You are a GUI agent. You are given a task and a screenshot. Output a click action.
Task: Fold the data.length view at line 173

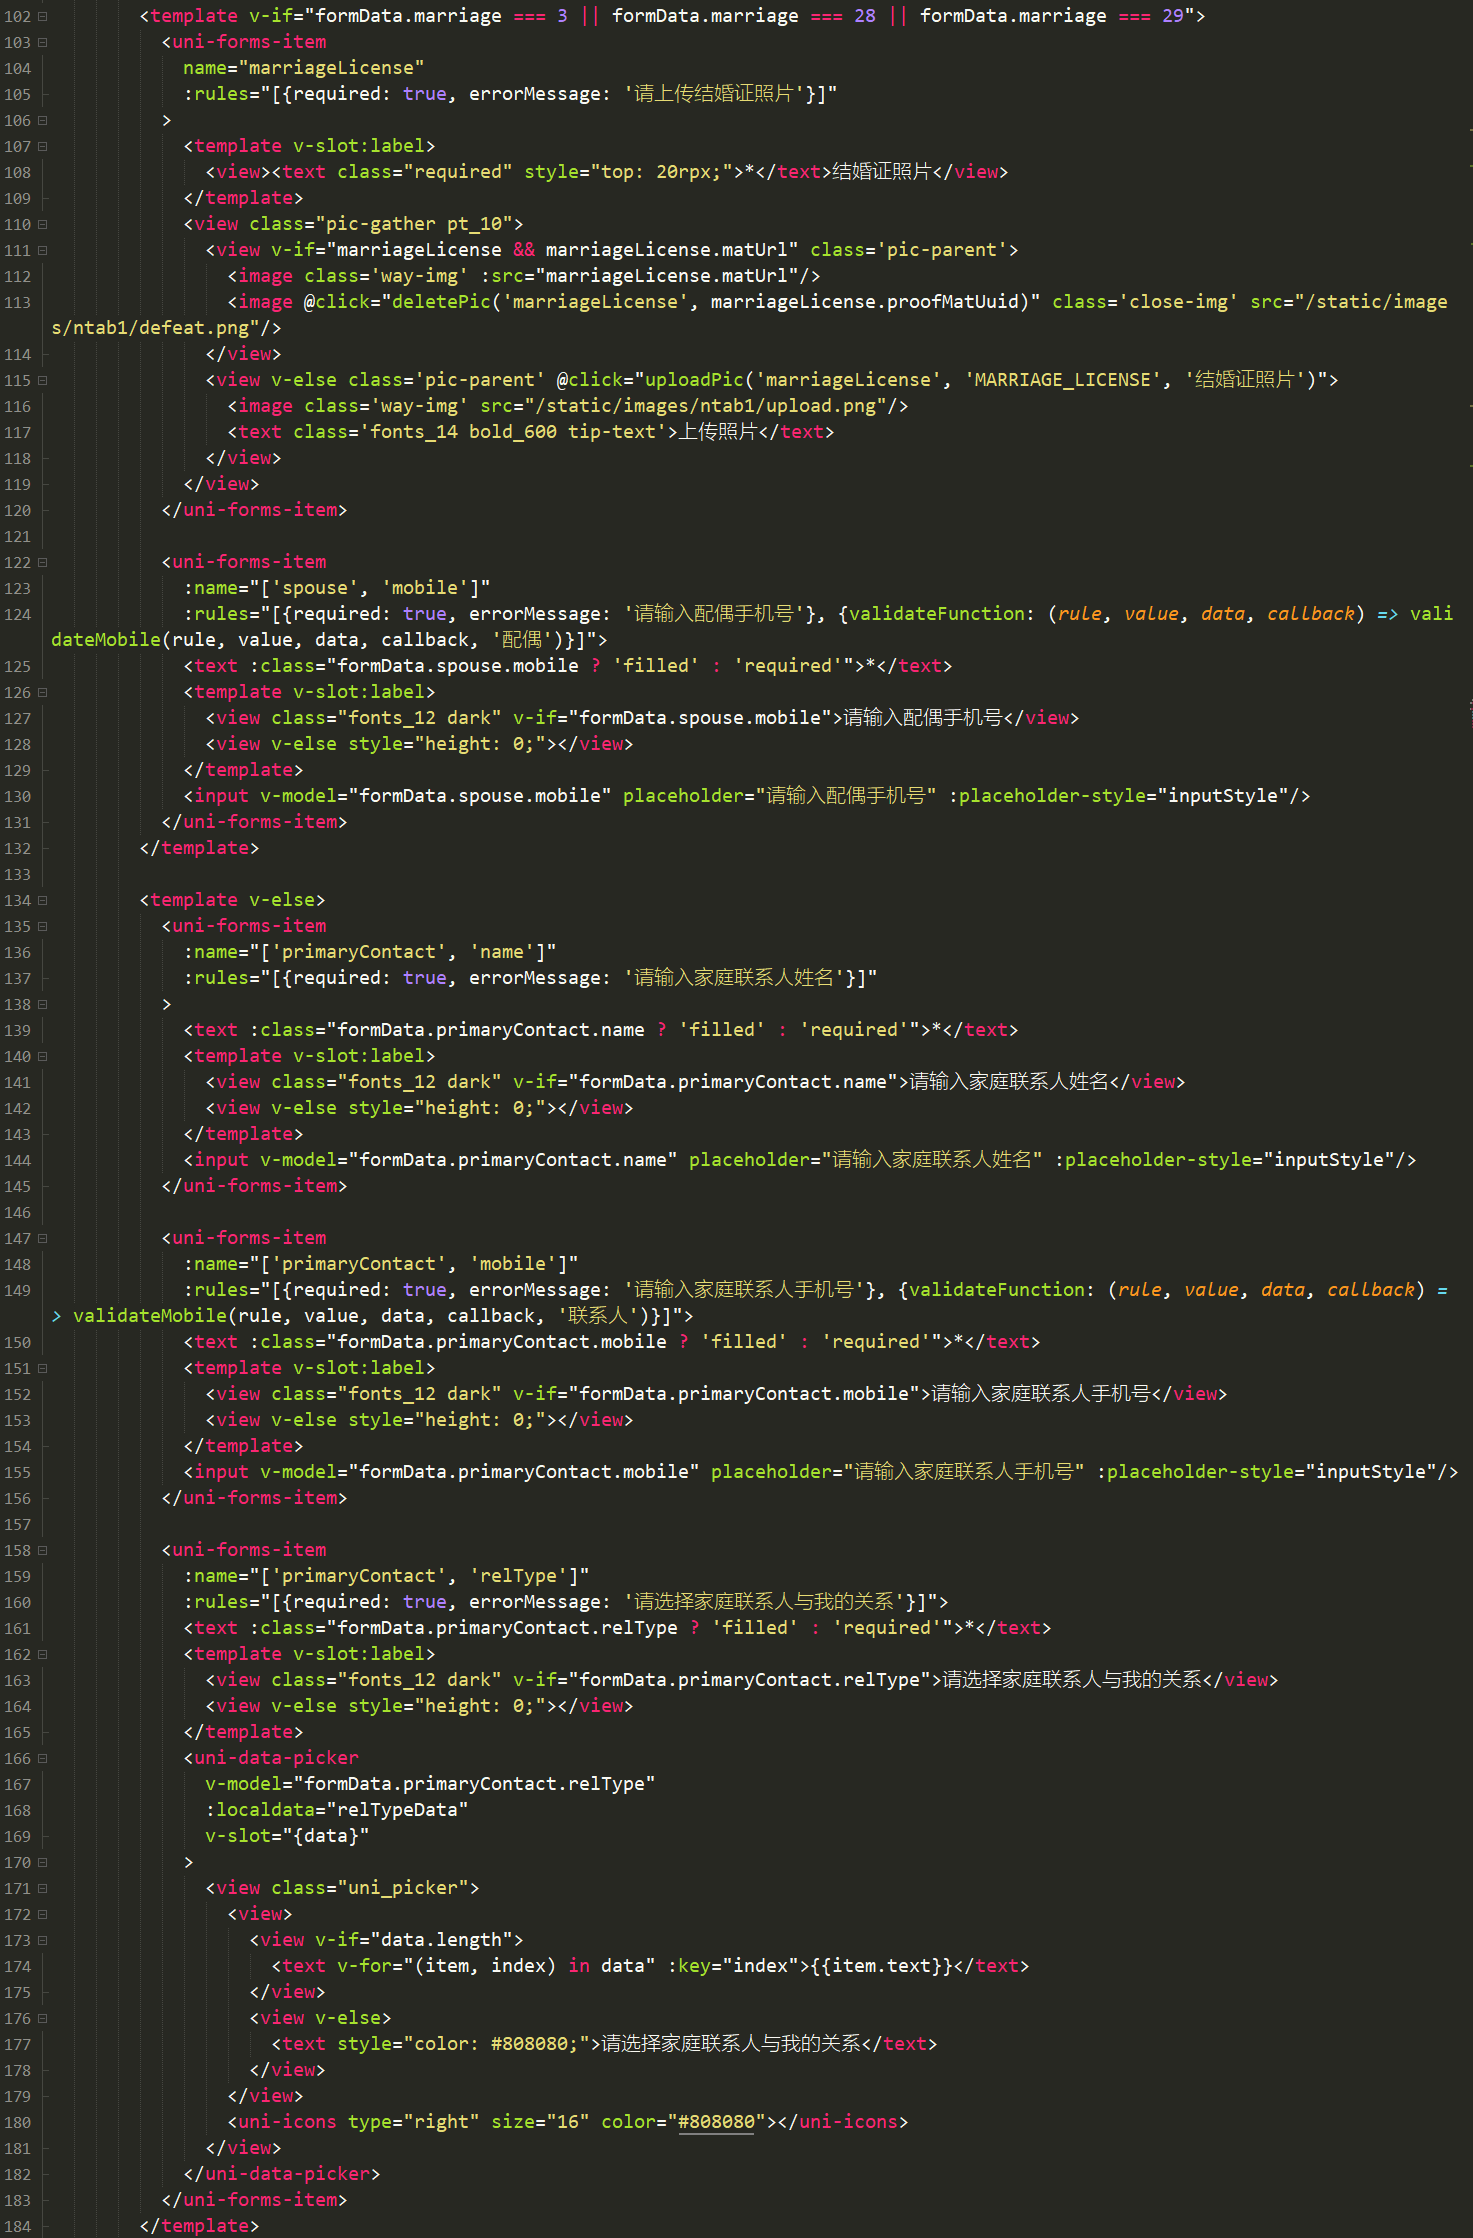point(42,1940)
